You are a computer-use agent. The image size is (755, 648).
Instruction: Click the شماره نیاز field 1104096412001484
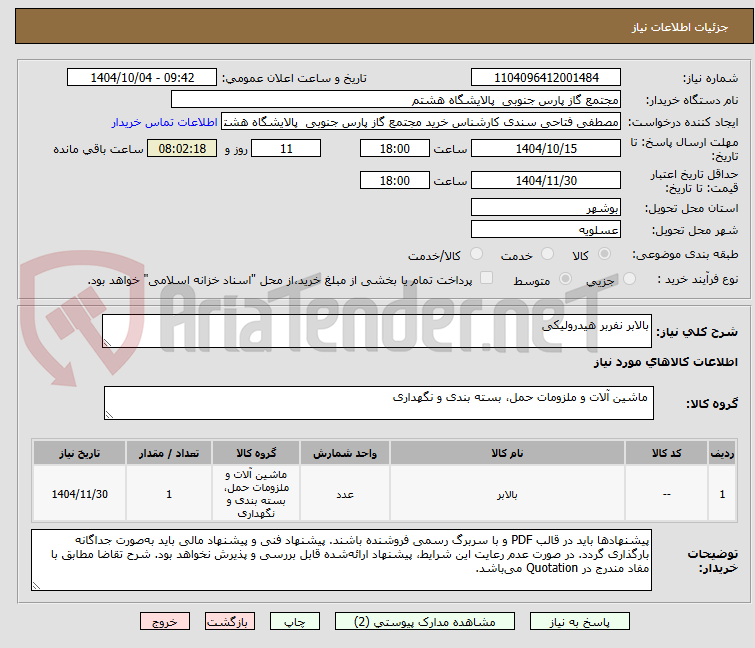(x=546, y=78)
